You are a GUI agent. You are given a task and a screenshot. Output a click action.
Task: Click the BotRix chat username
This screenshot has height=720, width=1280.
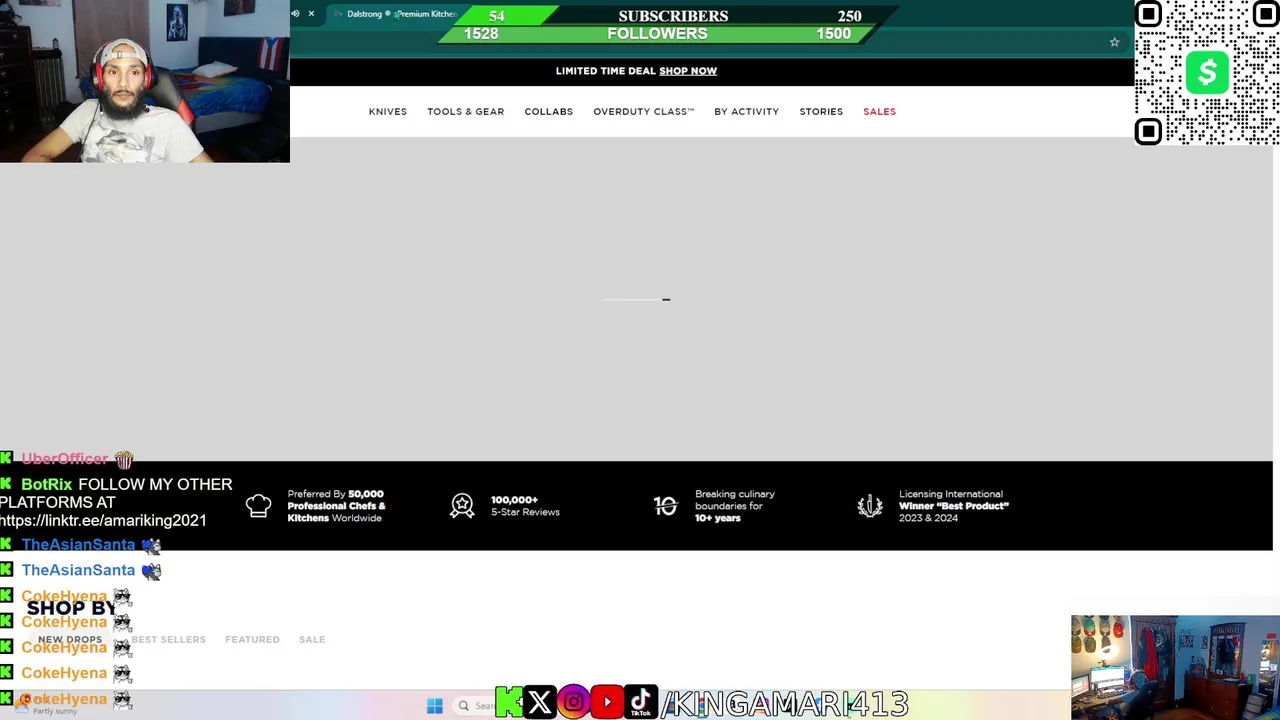[x=47, y=485]
